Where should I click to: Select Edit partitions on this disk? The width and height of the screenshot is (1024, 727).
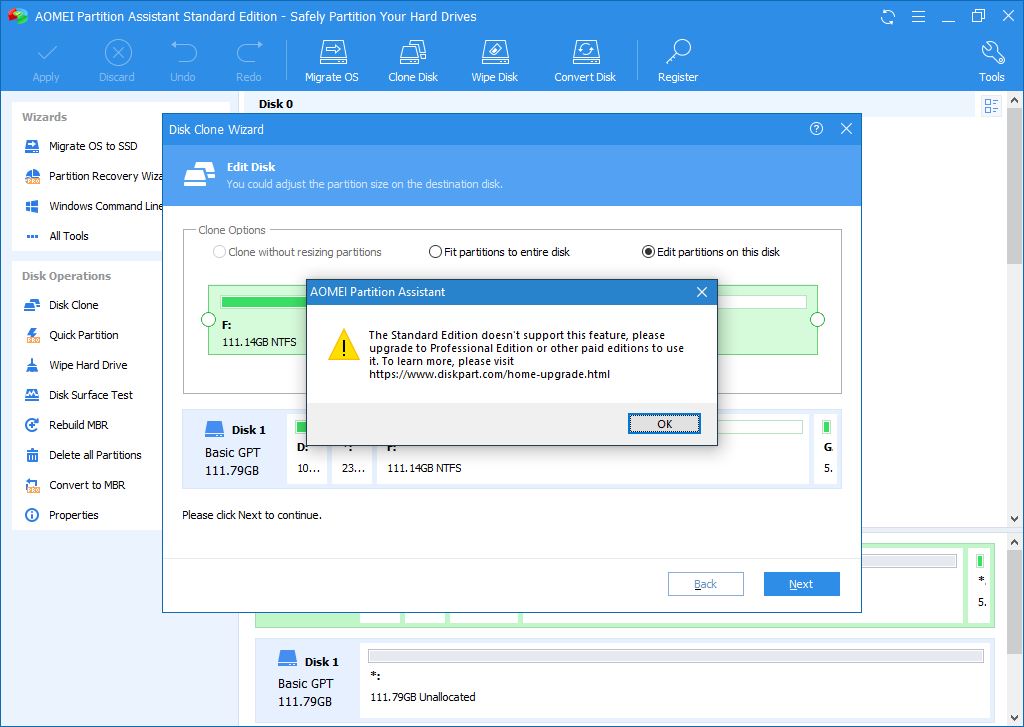click(x=648, y=252)
